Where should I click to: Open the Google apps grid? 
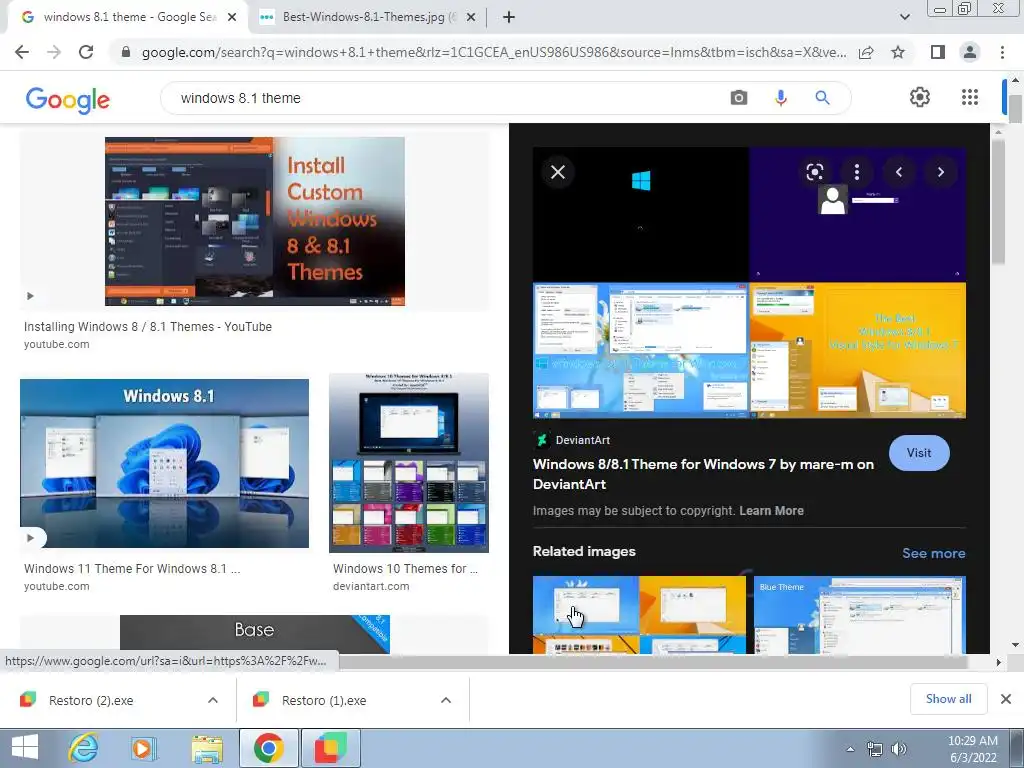(x=970, y=97)
